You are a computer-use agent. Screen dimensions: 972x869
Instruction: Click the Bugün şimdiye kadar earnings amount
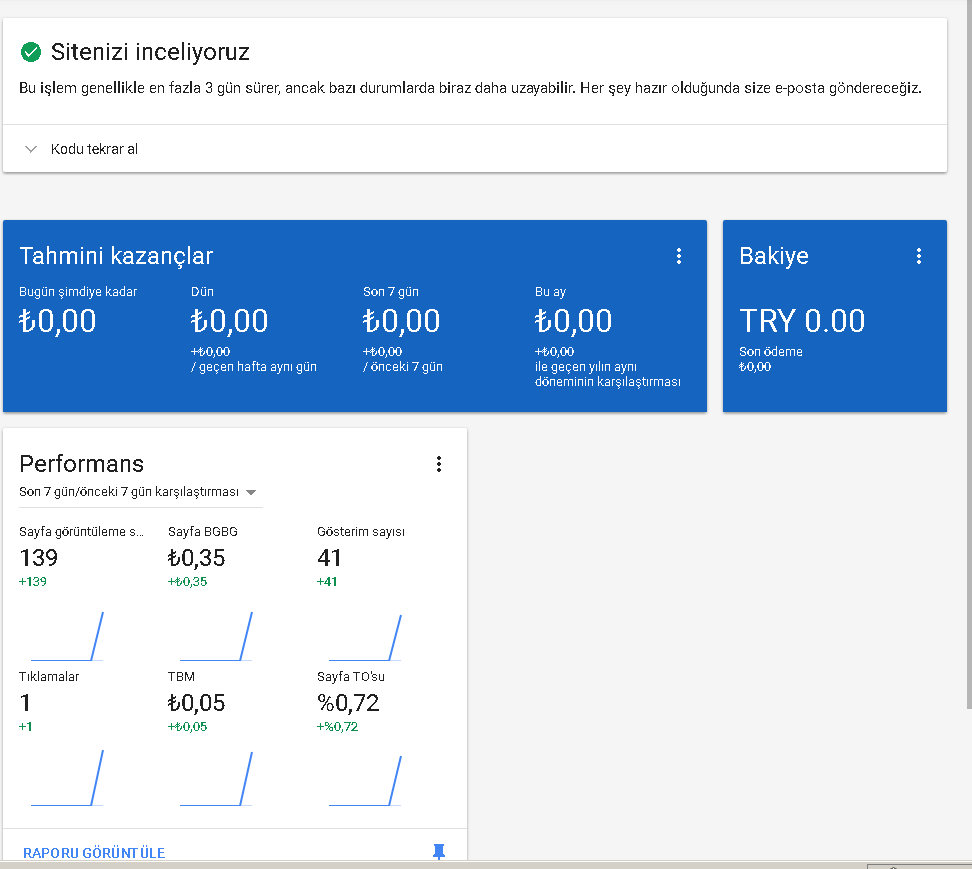coord(58,321)
